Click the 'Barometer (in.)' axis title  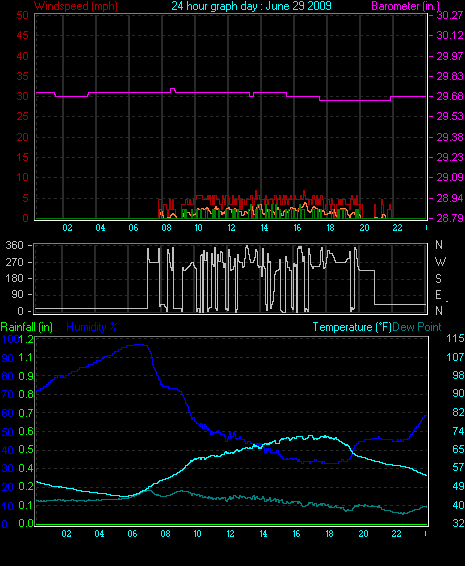pos(405,6)
